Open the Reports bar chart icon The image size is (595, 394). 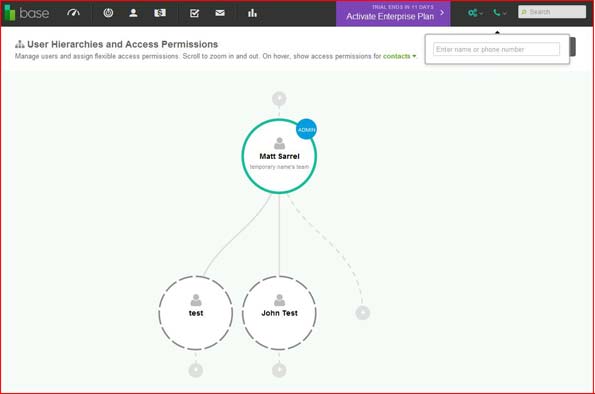[252, 13]
